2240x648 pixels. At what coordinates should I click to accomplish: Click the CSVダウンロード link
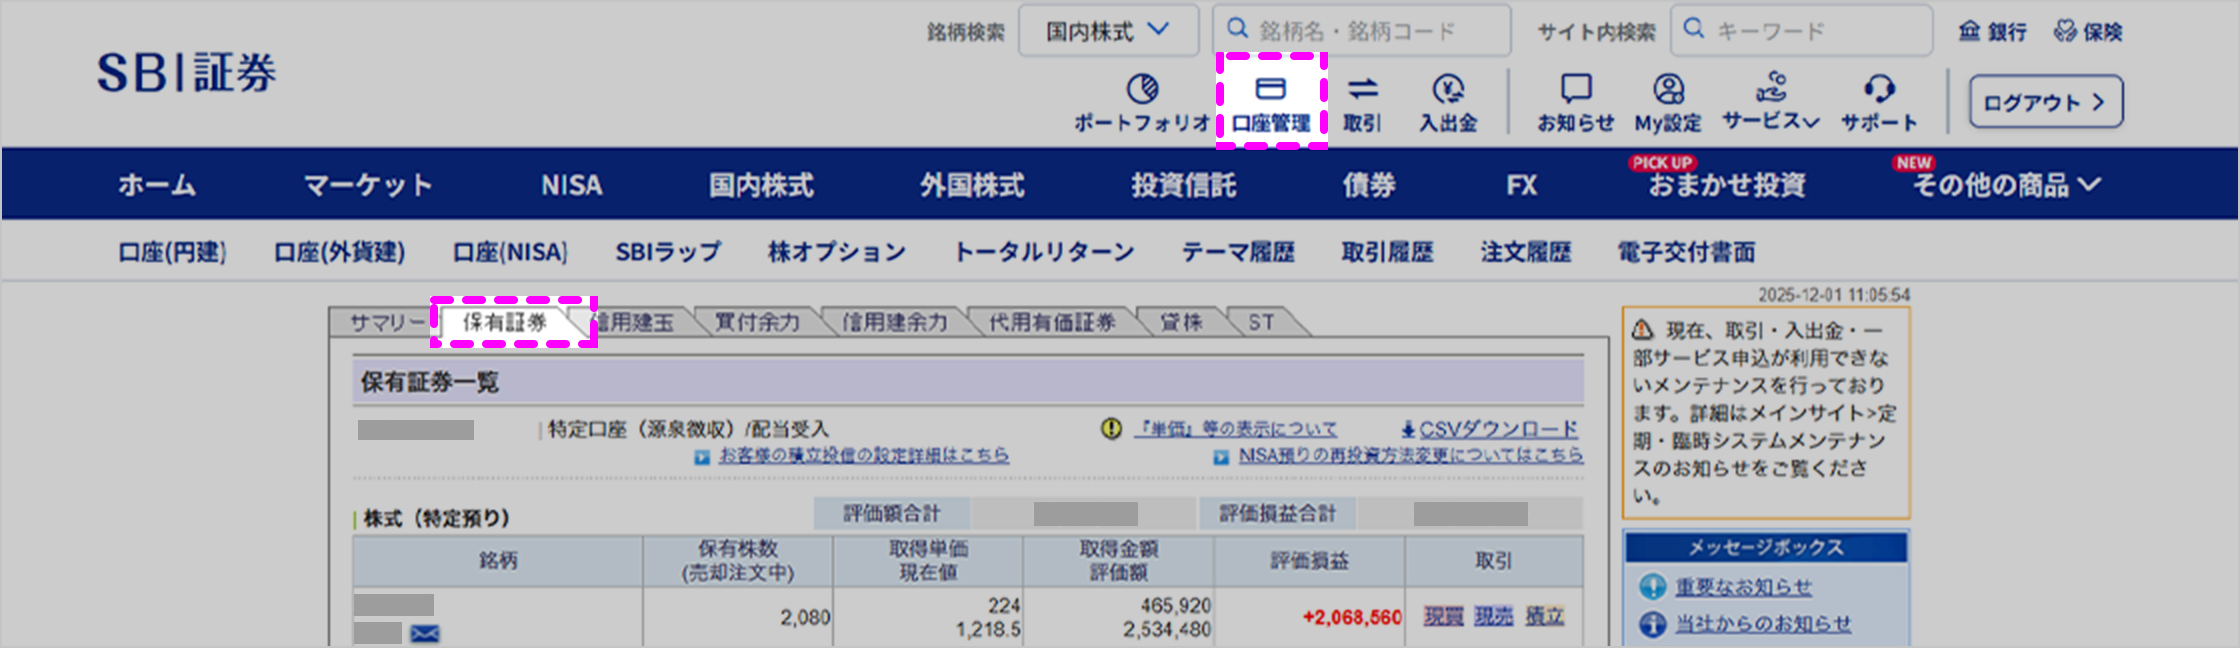pos(1489,429)
